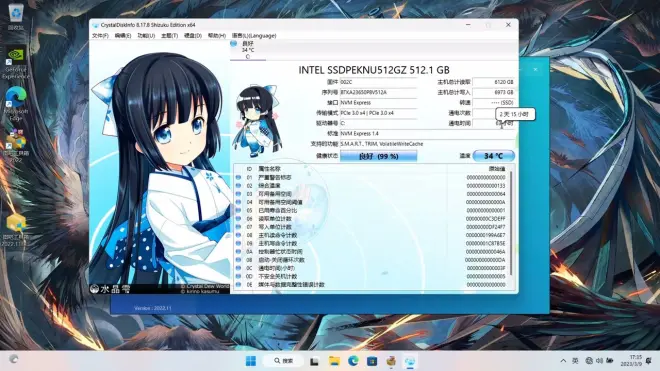Click the status dot of attribute 05
This screenshot has height=371, width=660.
click(x=238, y=210)
